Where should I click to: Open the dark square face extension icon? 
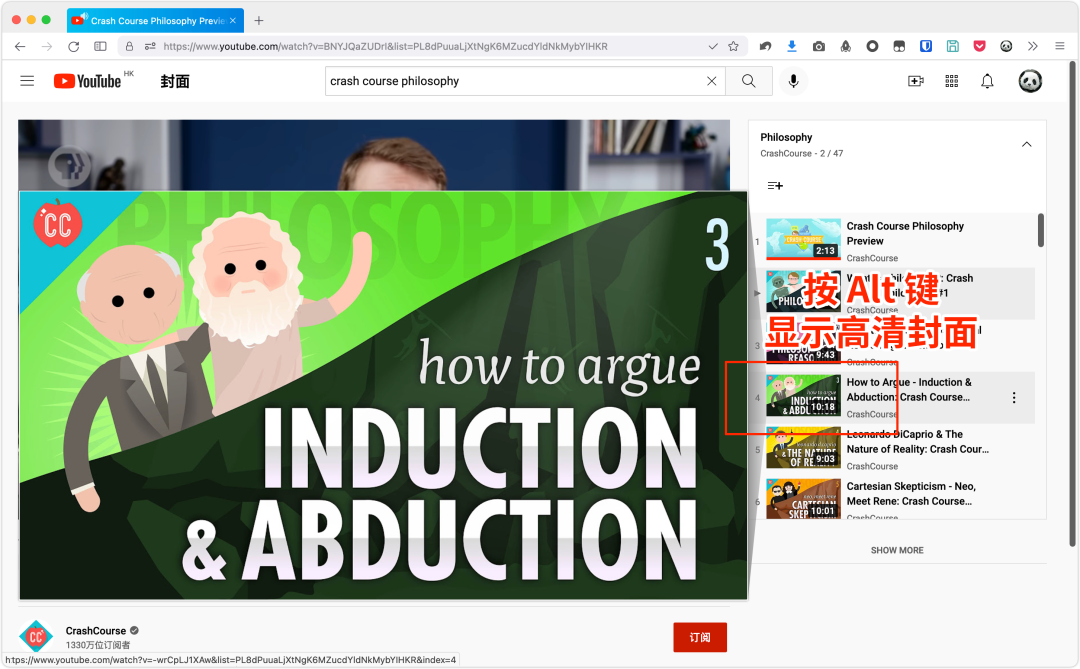[x=899, y=46]
